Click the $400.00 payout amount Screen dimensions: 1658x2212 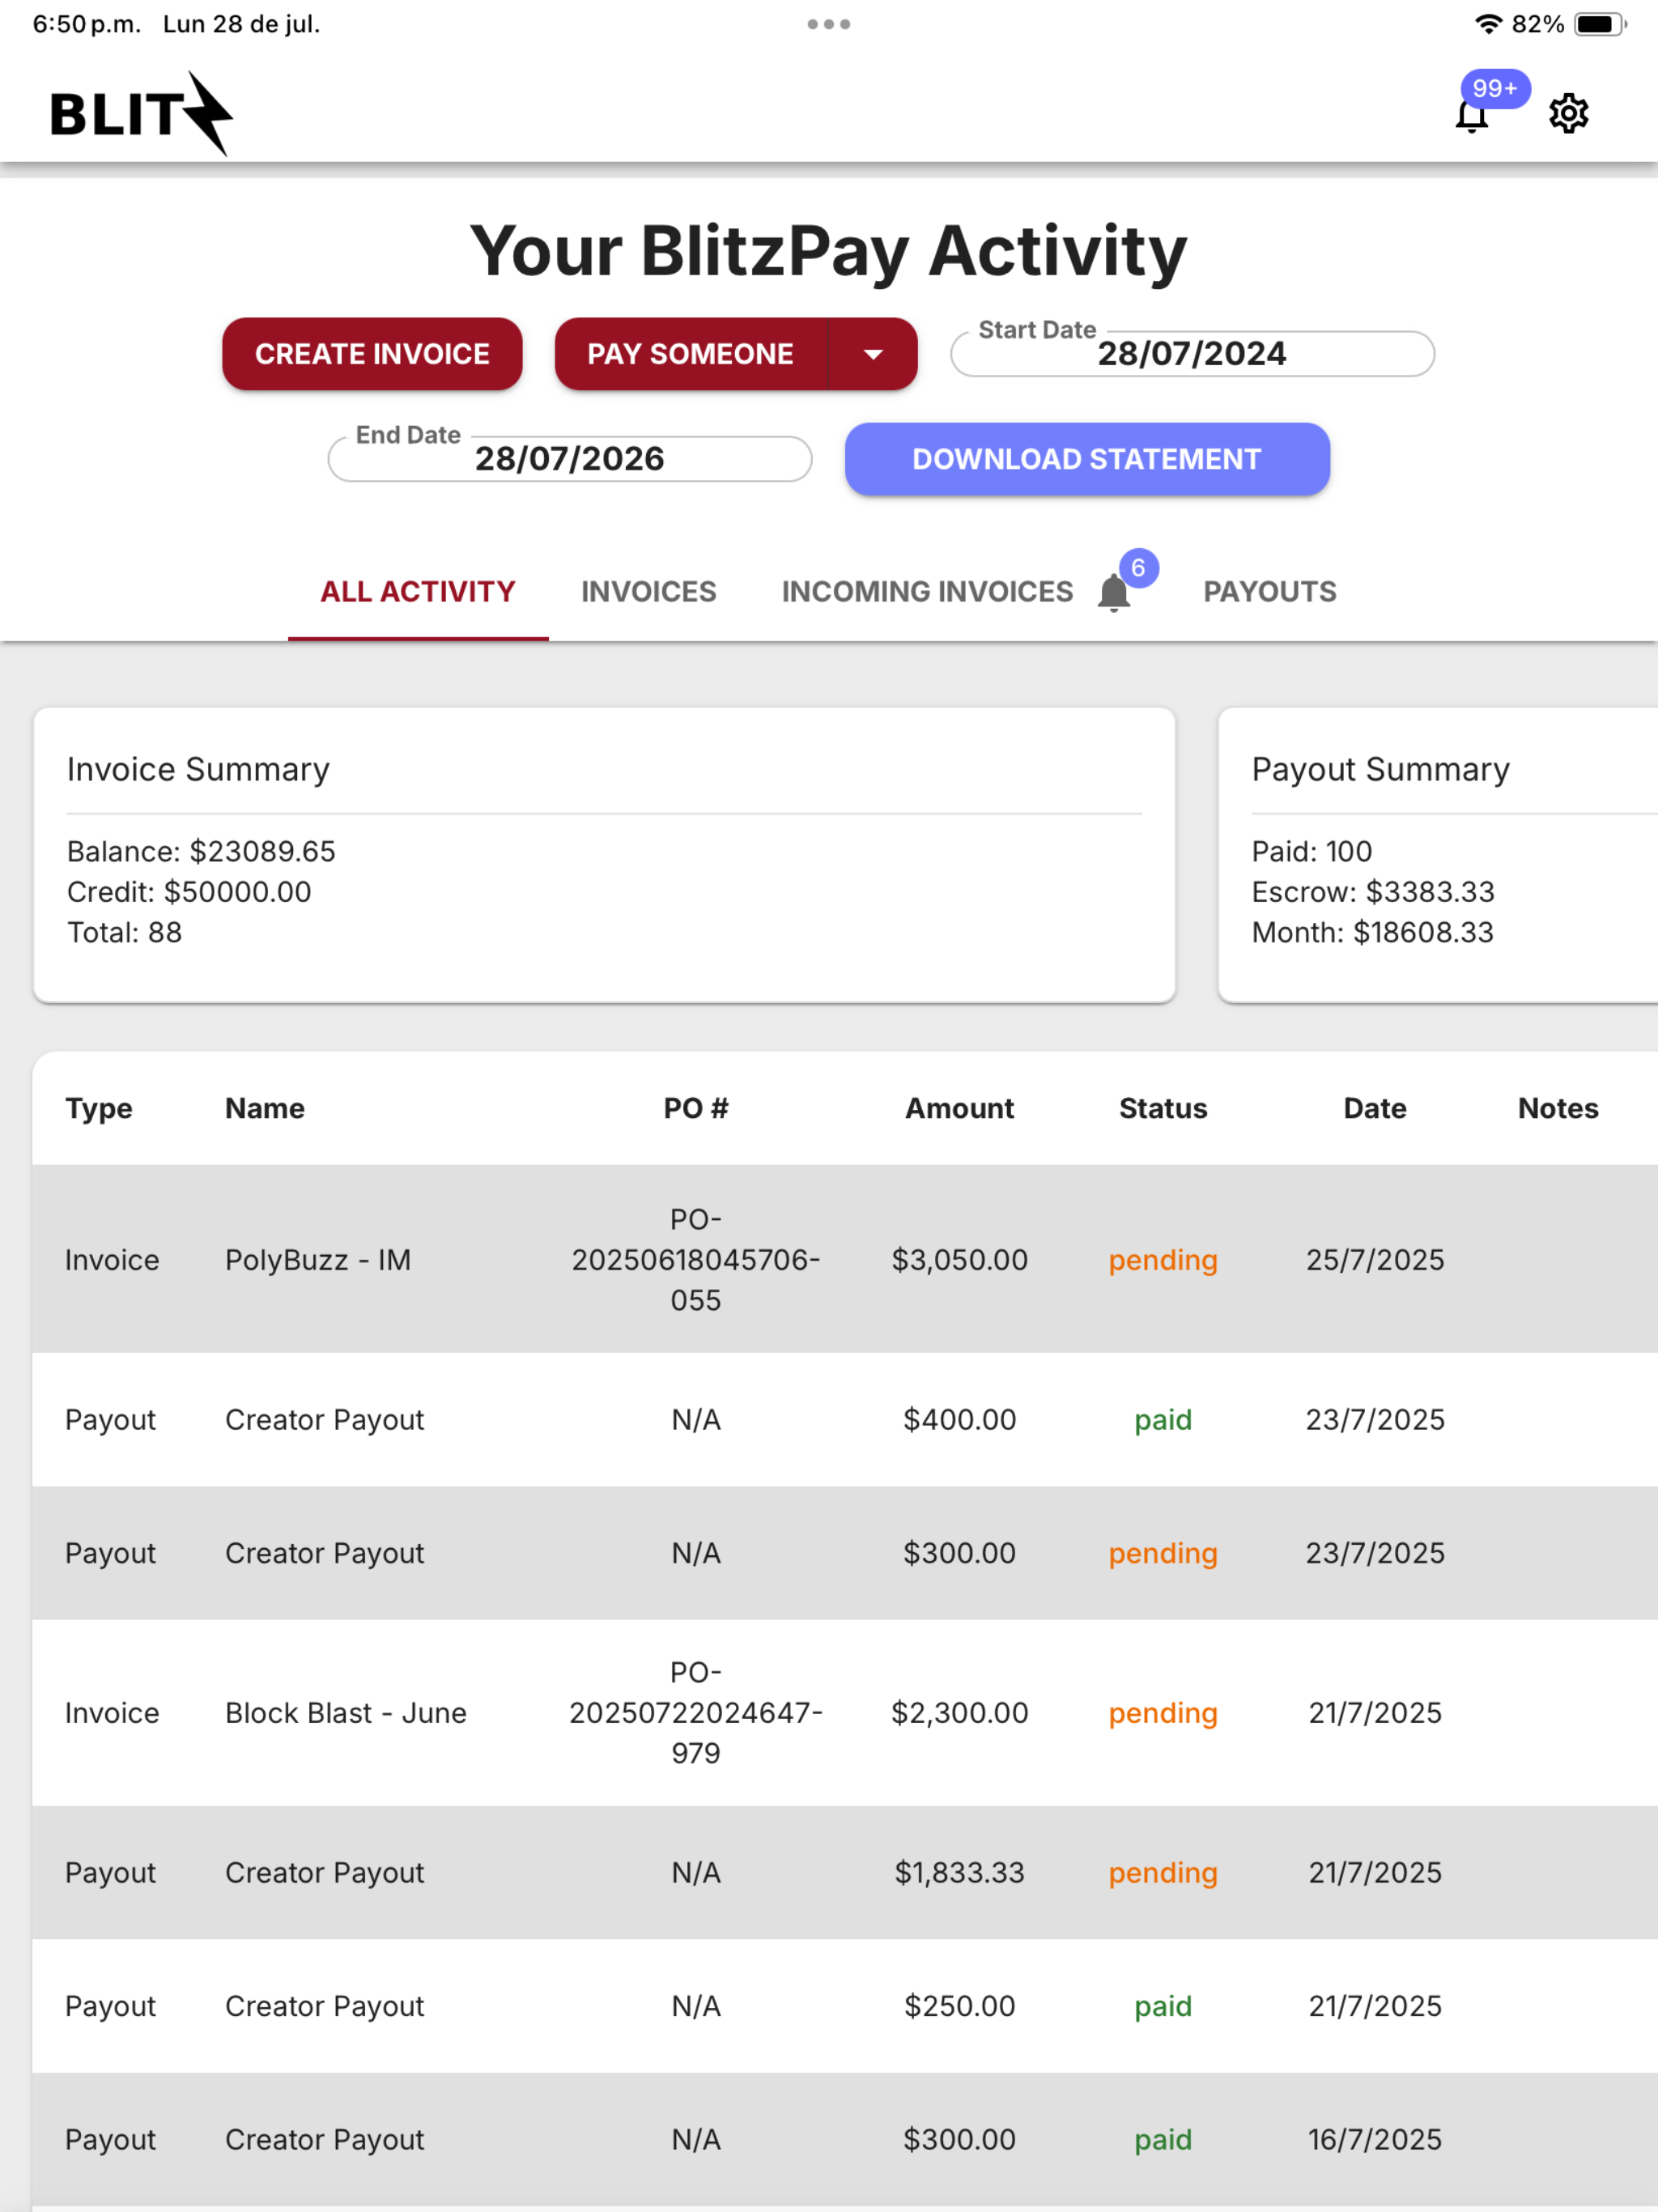tap(960, 1419)
